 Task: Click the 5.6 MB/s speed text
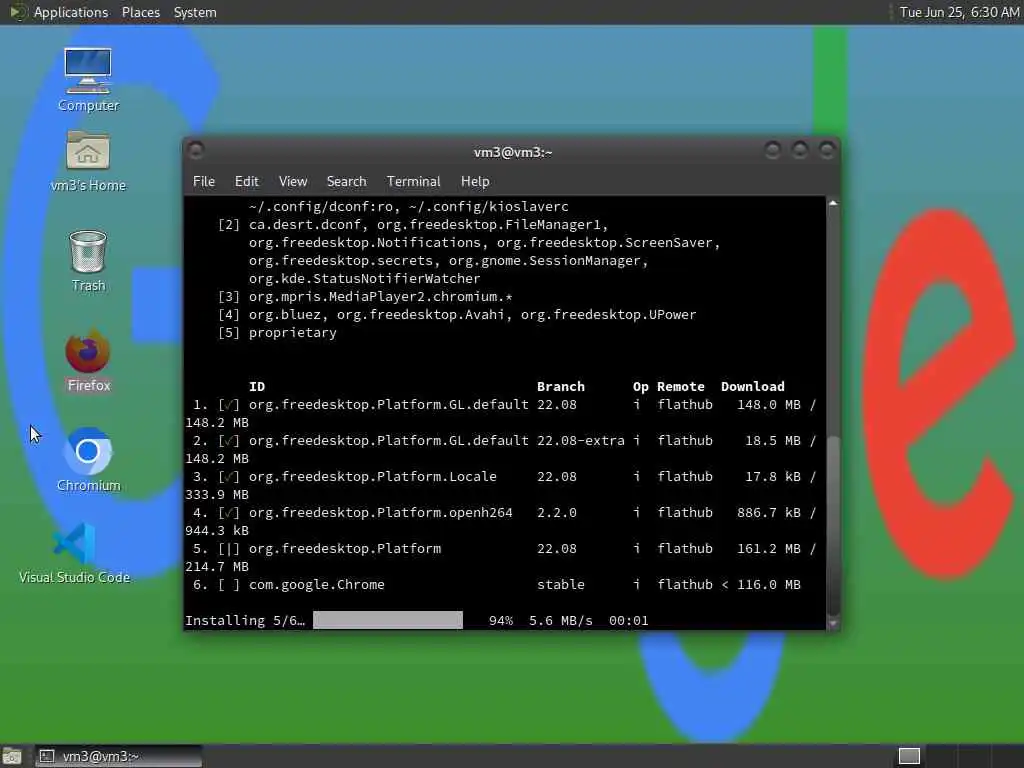click(560, 620)
